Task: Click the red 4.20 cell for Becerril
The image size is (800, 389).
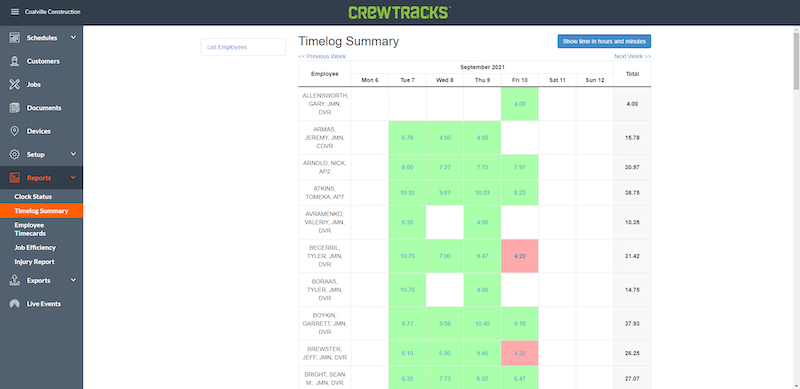Action: pyautogui.click(x=519, y=256)
